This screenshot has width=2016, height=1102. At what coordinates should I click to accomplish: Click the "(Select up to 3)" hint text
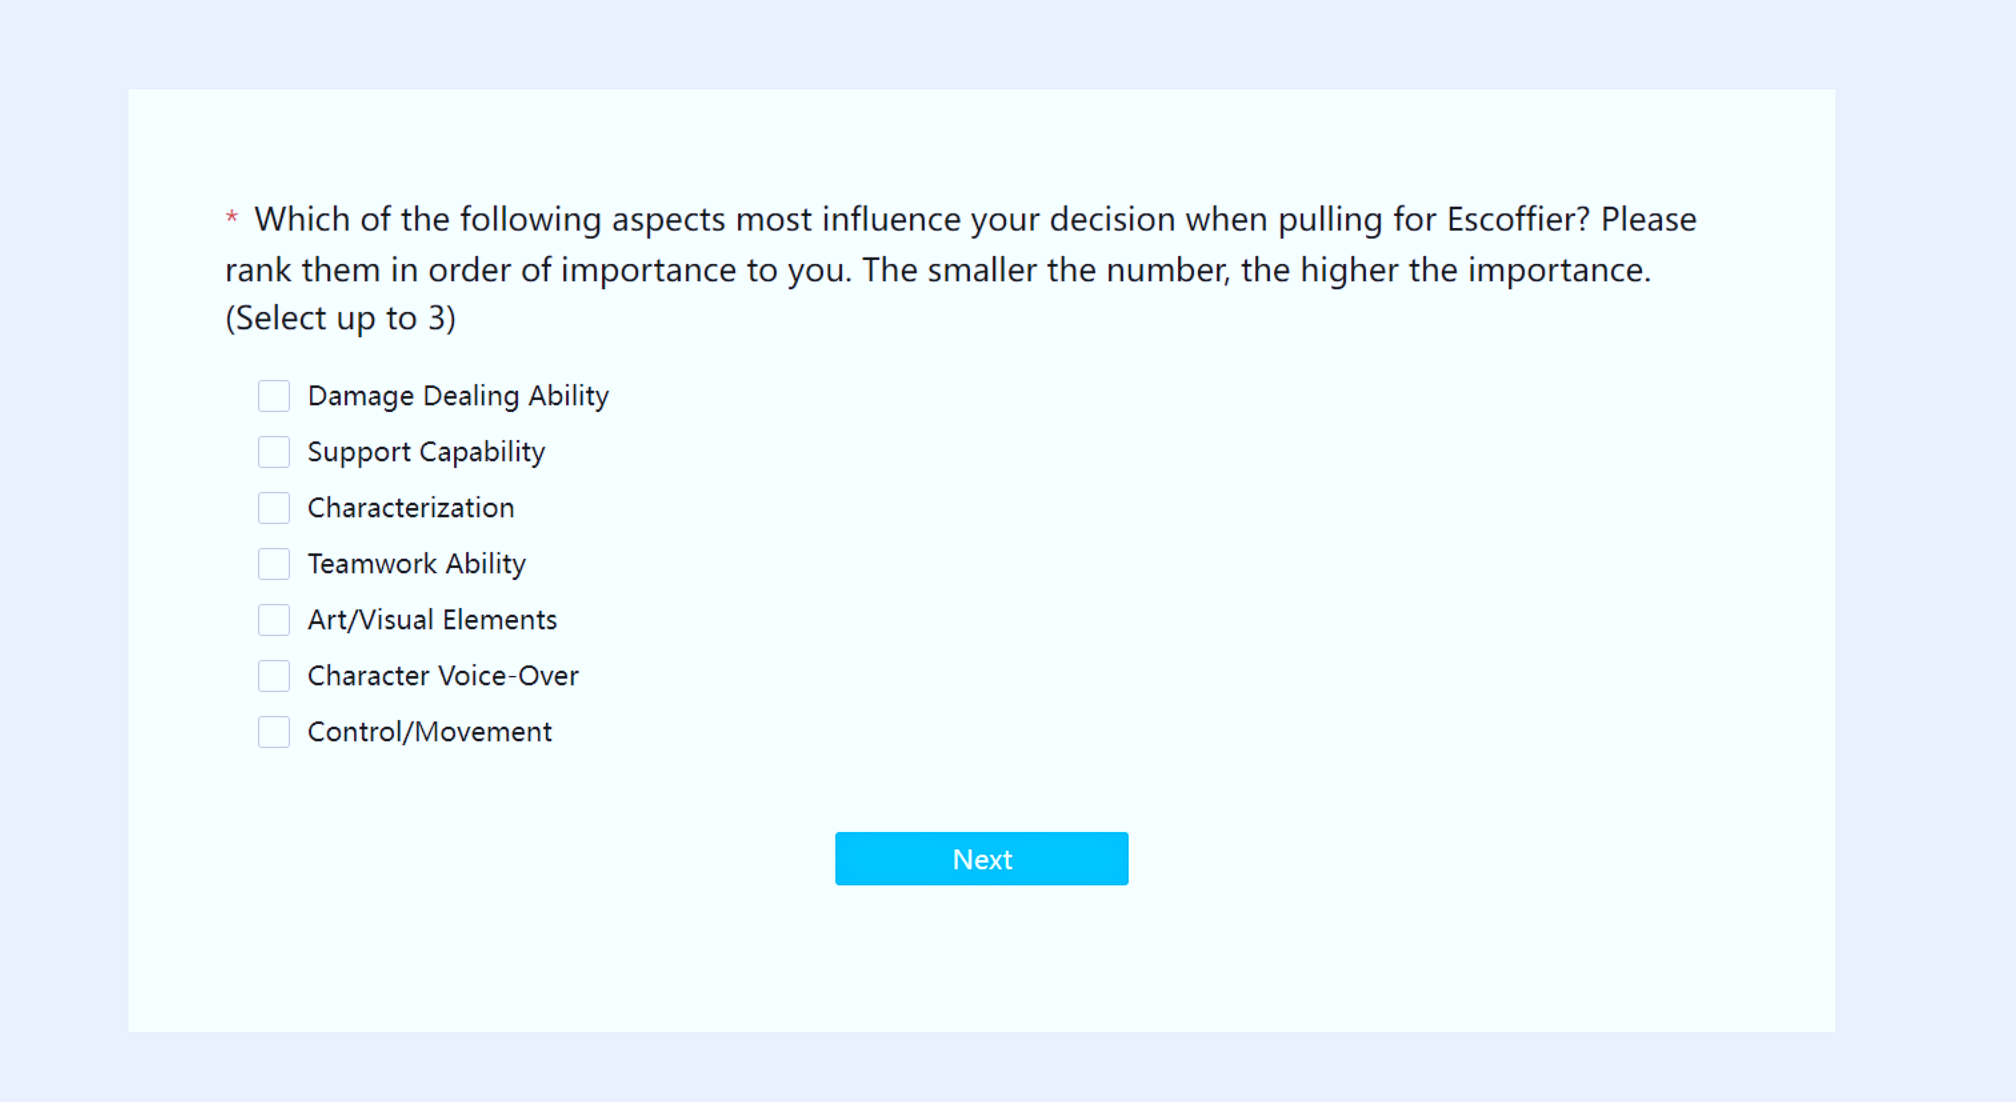(341, 318)
